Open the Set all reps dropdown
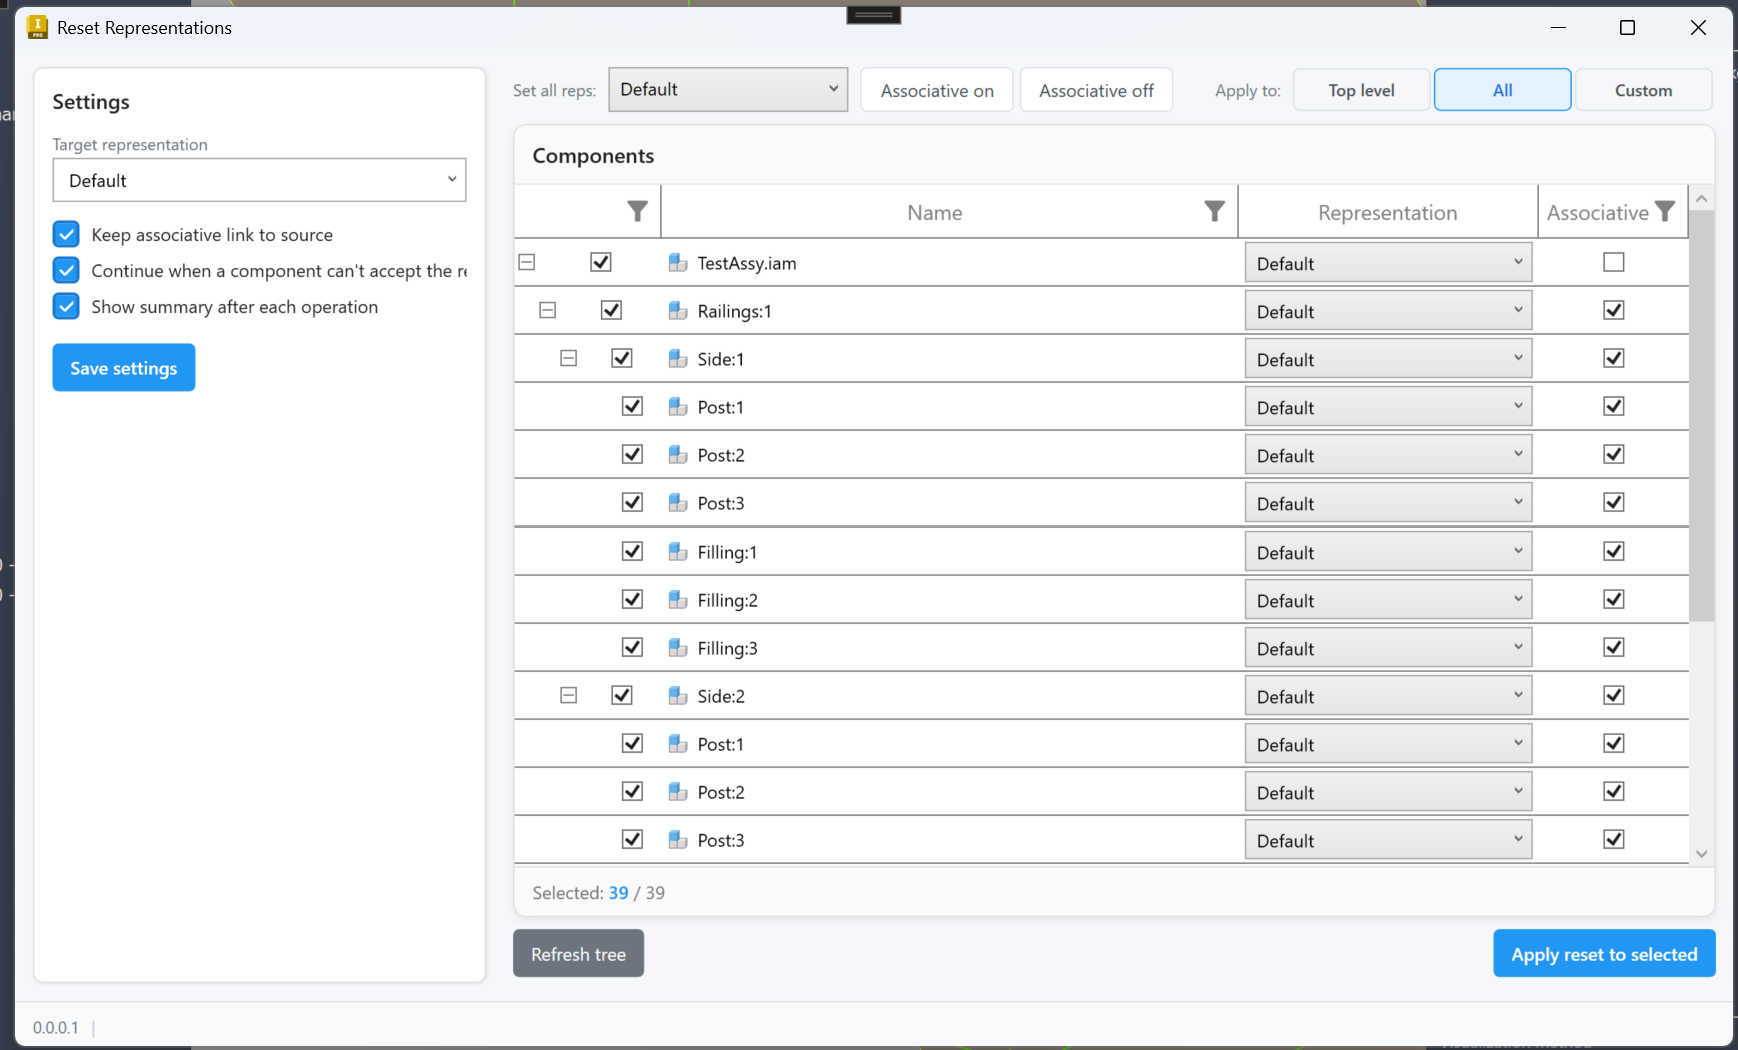1738x1050 pixels. click(728, 89)
